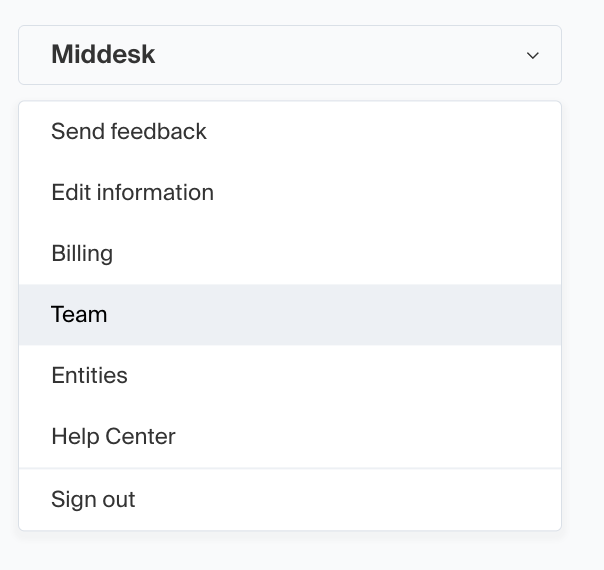Submit feedback via Send feedback
Screen dimensions: 604x570
click(x=129, y=132)
